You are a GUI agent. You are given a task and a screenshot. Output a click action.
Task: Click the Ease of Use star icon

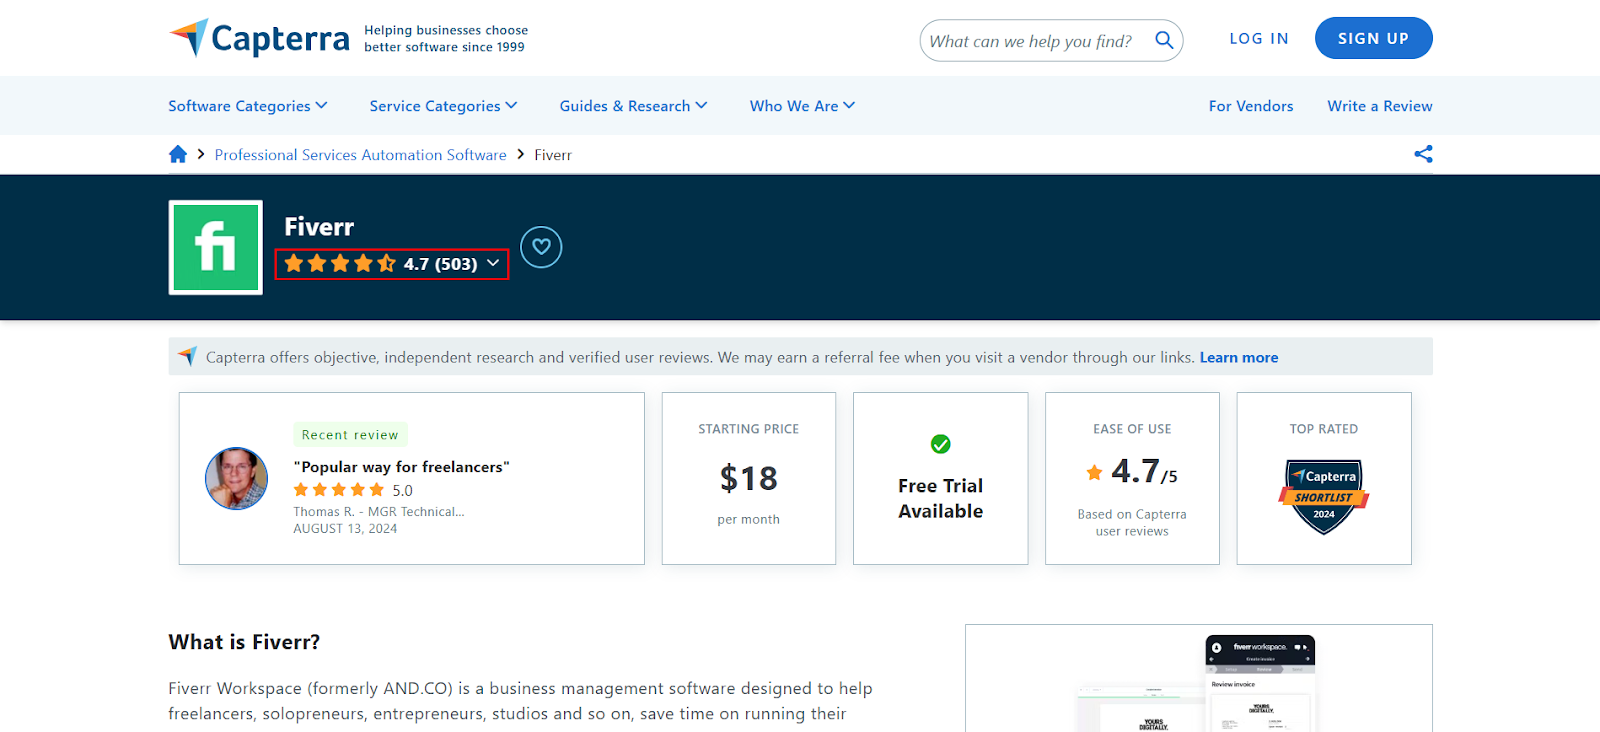pyautogui.click(x=1095, y=472)
